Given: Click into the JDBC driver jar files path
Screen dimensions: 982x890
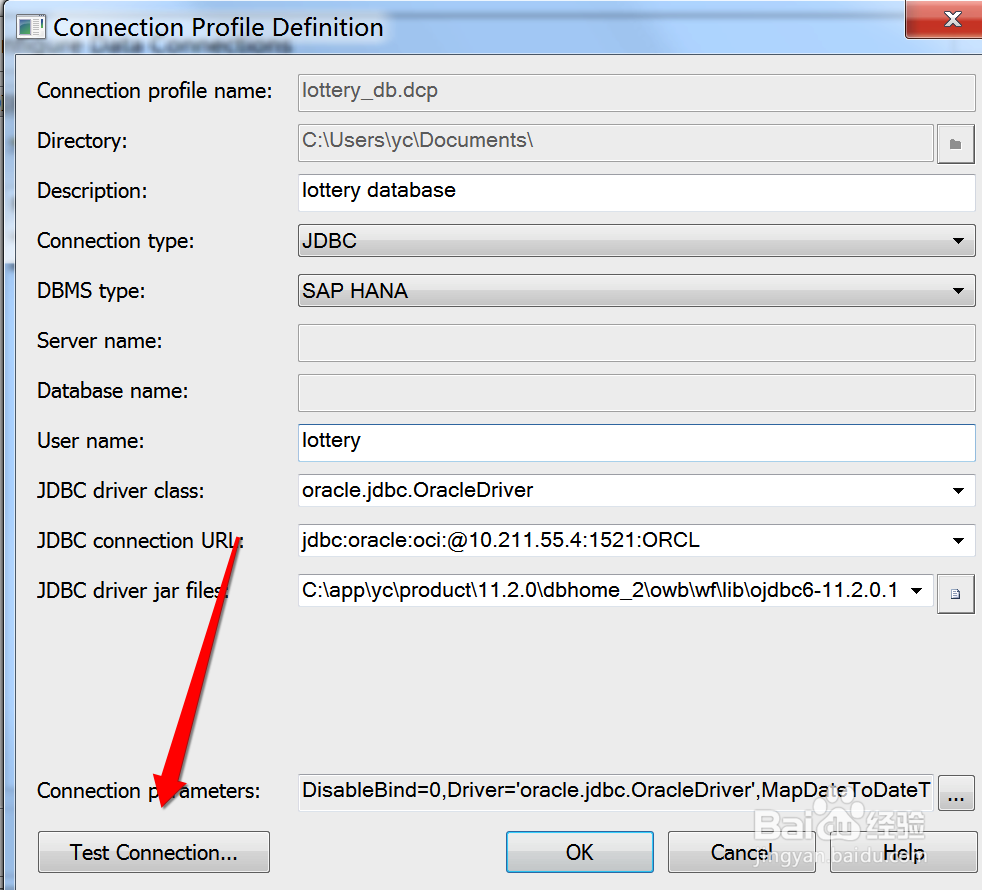Looking at the screenshot, I should point(600,591).
